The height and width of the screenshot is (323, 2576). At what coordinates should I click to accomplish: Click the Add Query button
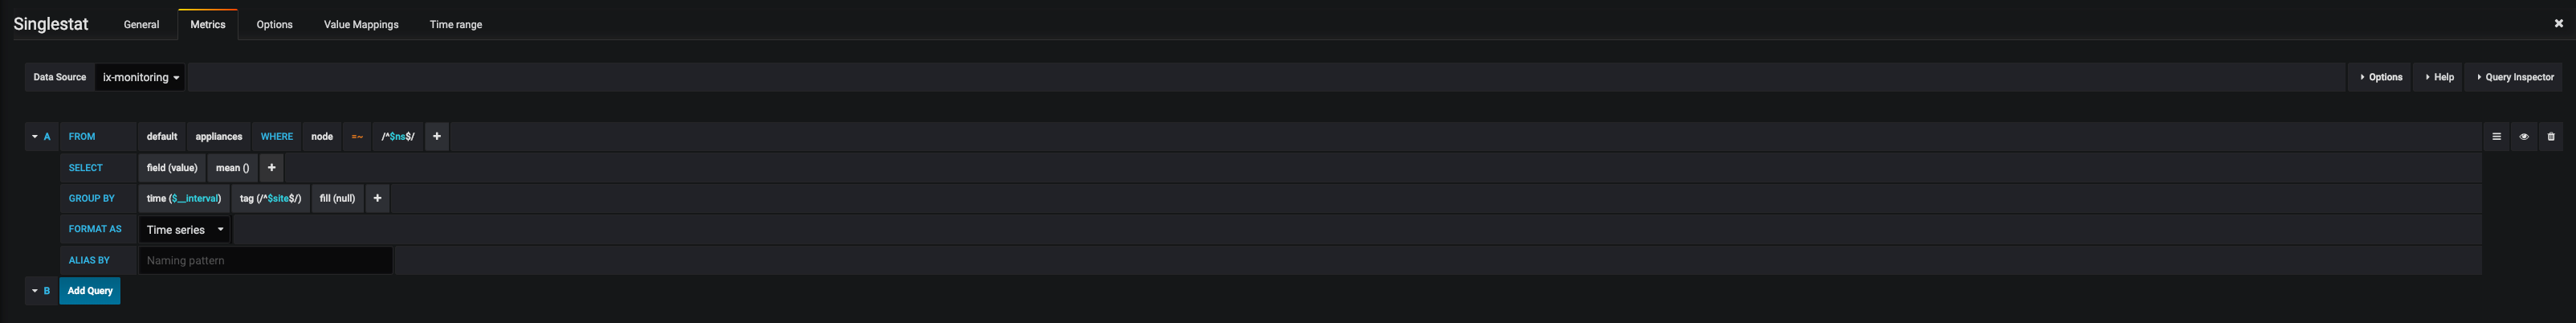(90, 291)
